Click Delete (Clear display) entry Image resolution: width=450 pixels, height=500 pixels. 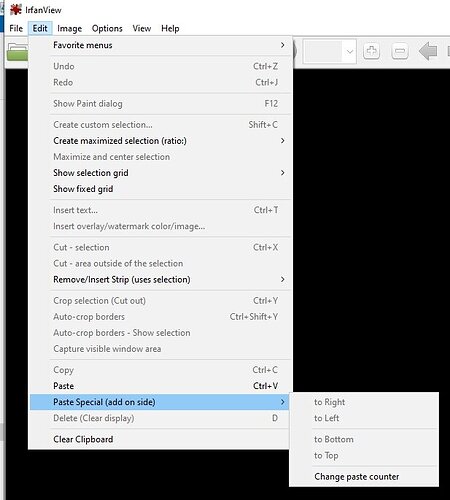click(x=159, y=418)
